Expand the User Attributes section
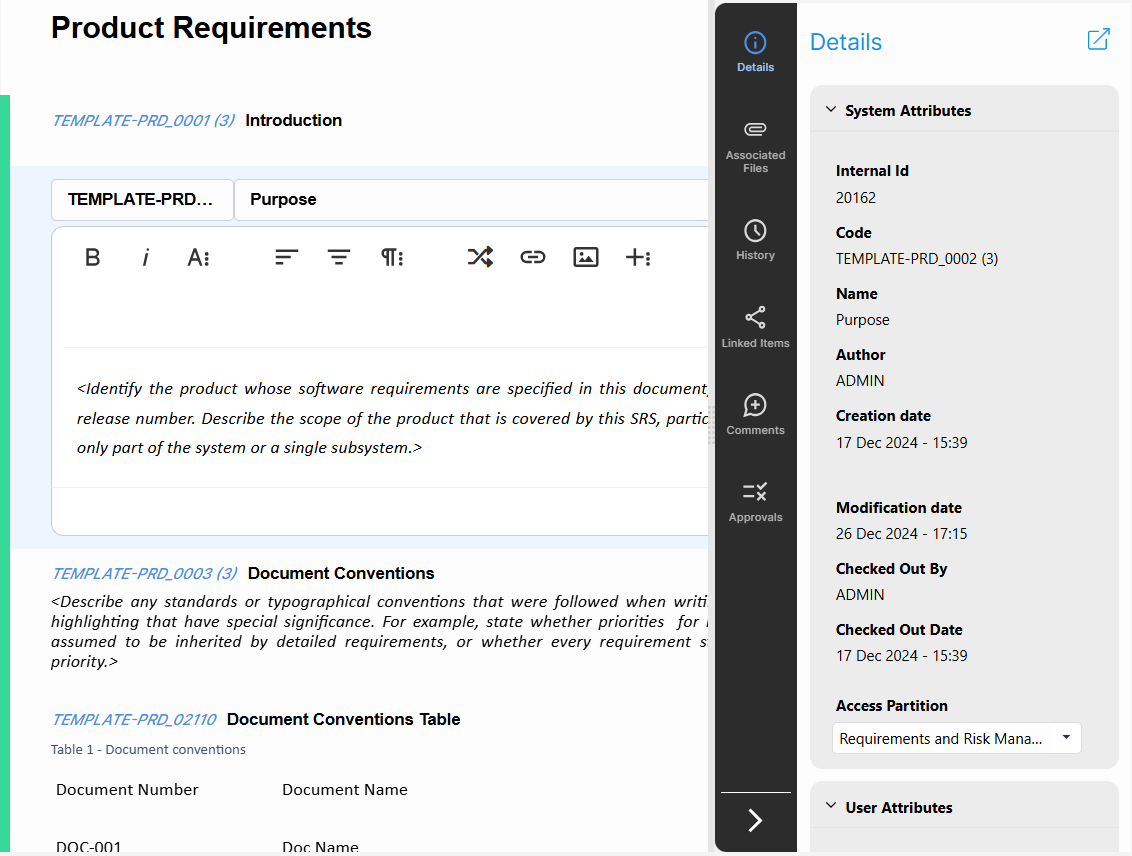 click(831, 807)
